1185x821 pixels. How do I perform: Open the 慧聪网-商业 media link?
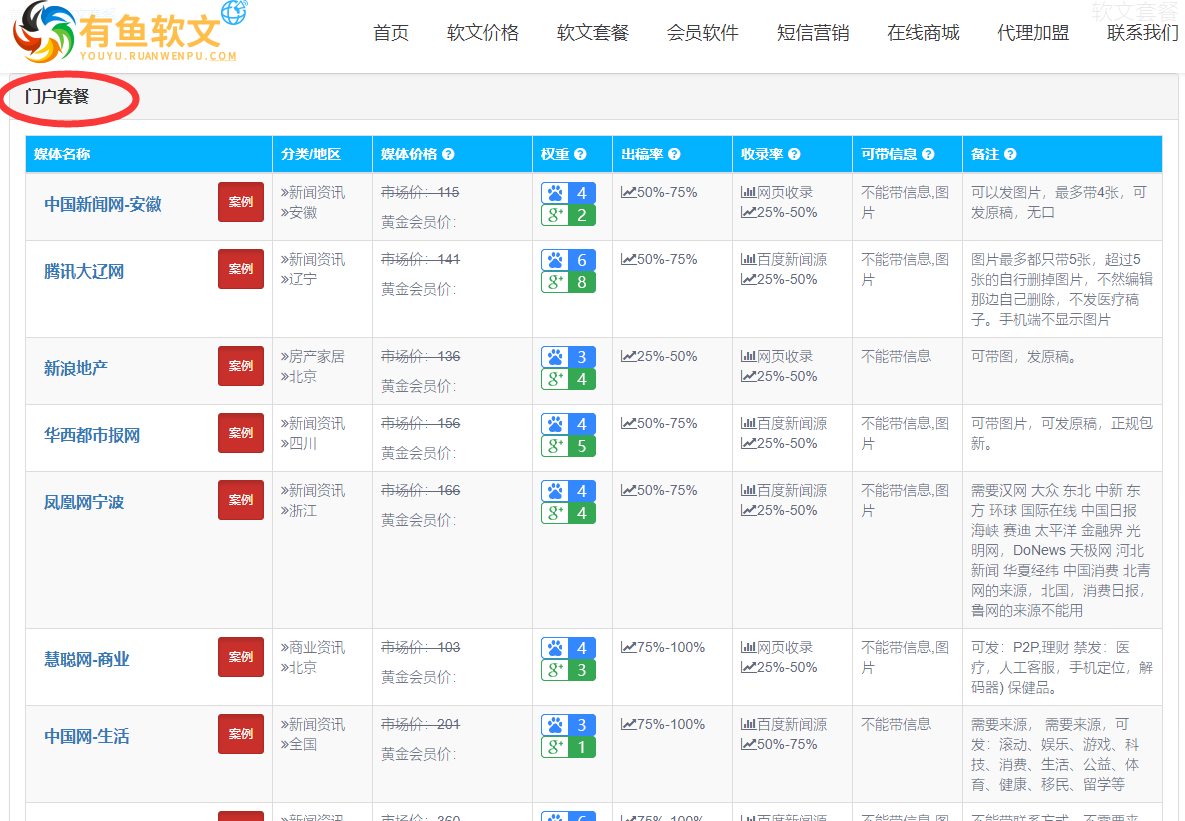pyautogui.click(x=87, y=660)
